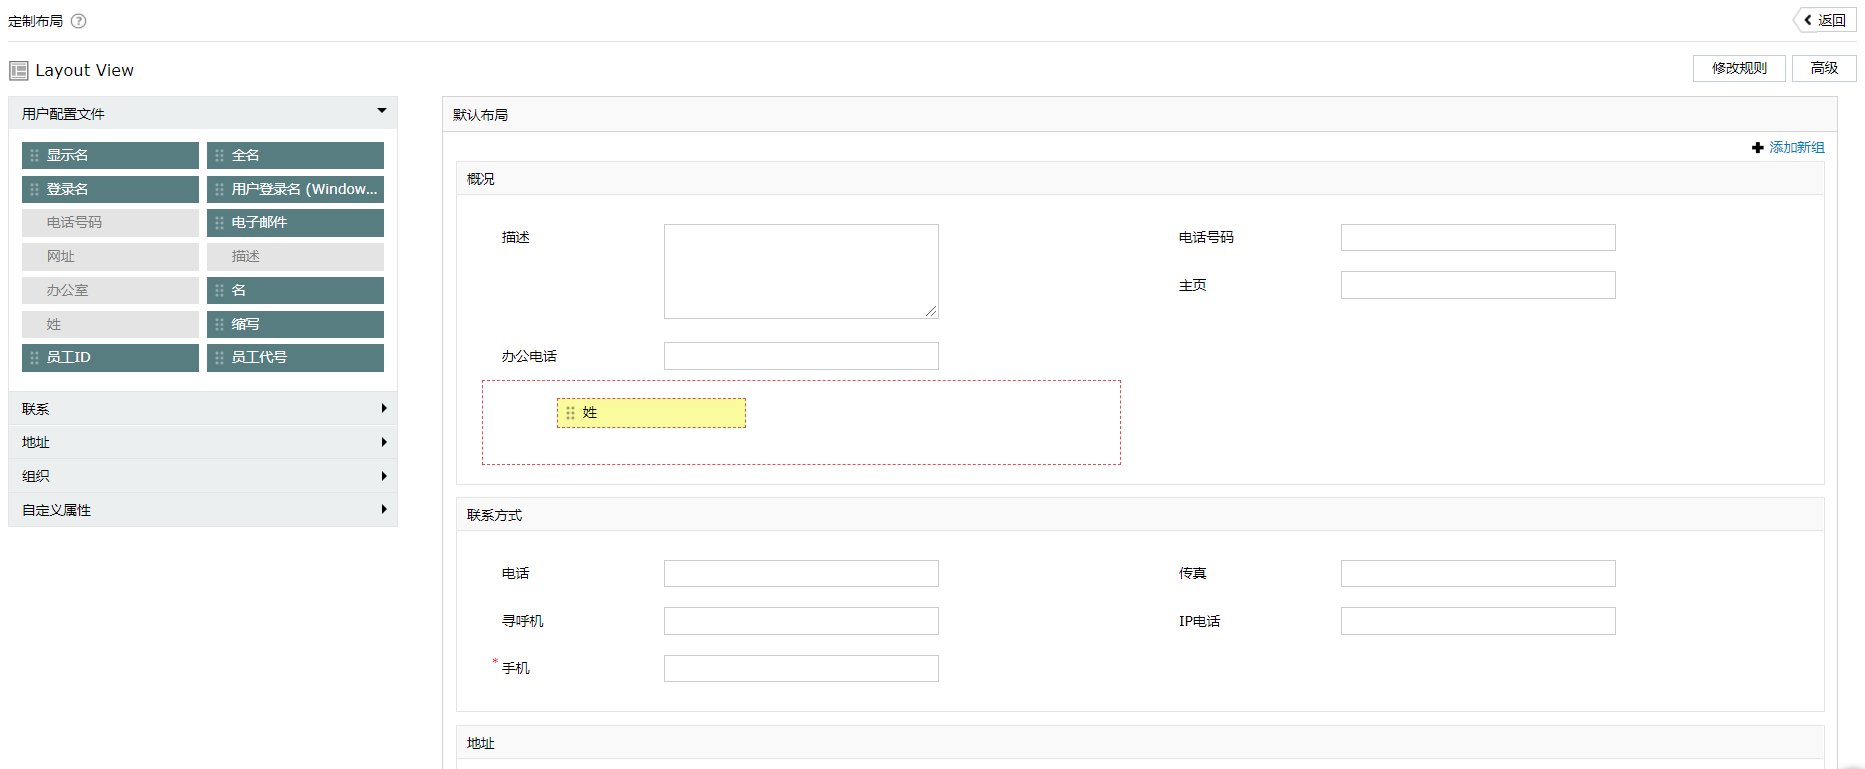Grab the drag handle on 员工ID field
Viewport: 1865px width, 769px height.
pos(34,358)
